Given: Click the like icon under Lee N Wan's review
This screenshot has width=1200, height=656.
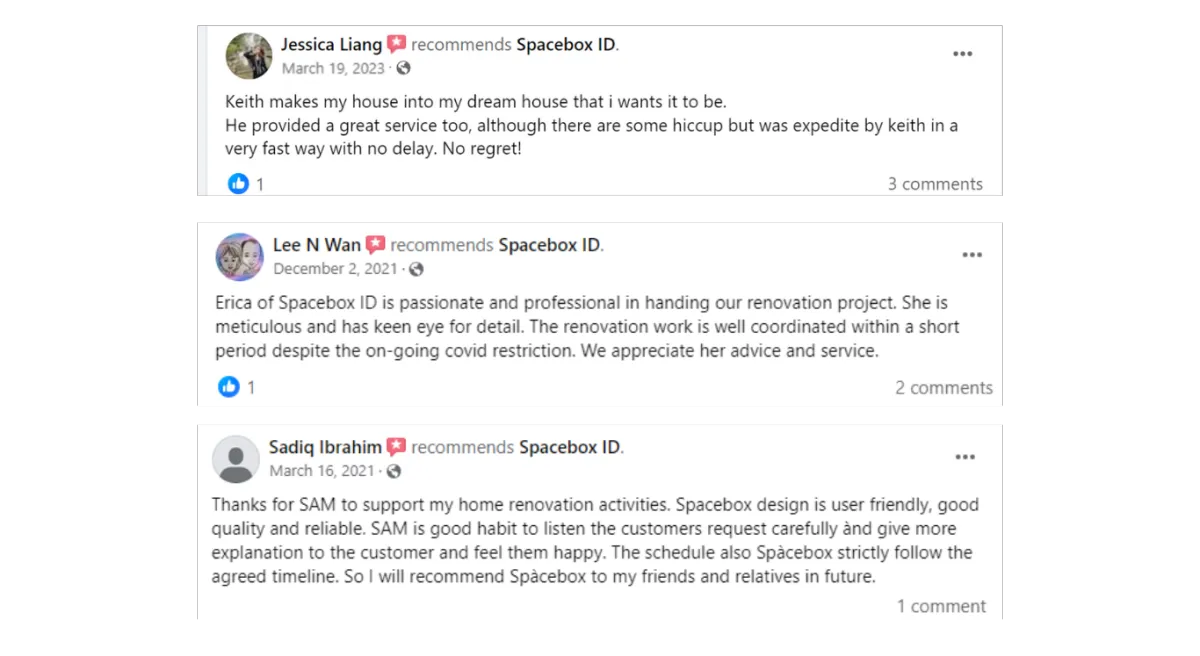Looking at the screenshot, I should tap(229, 386).
